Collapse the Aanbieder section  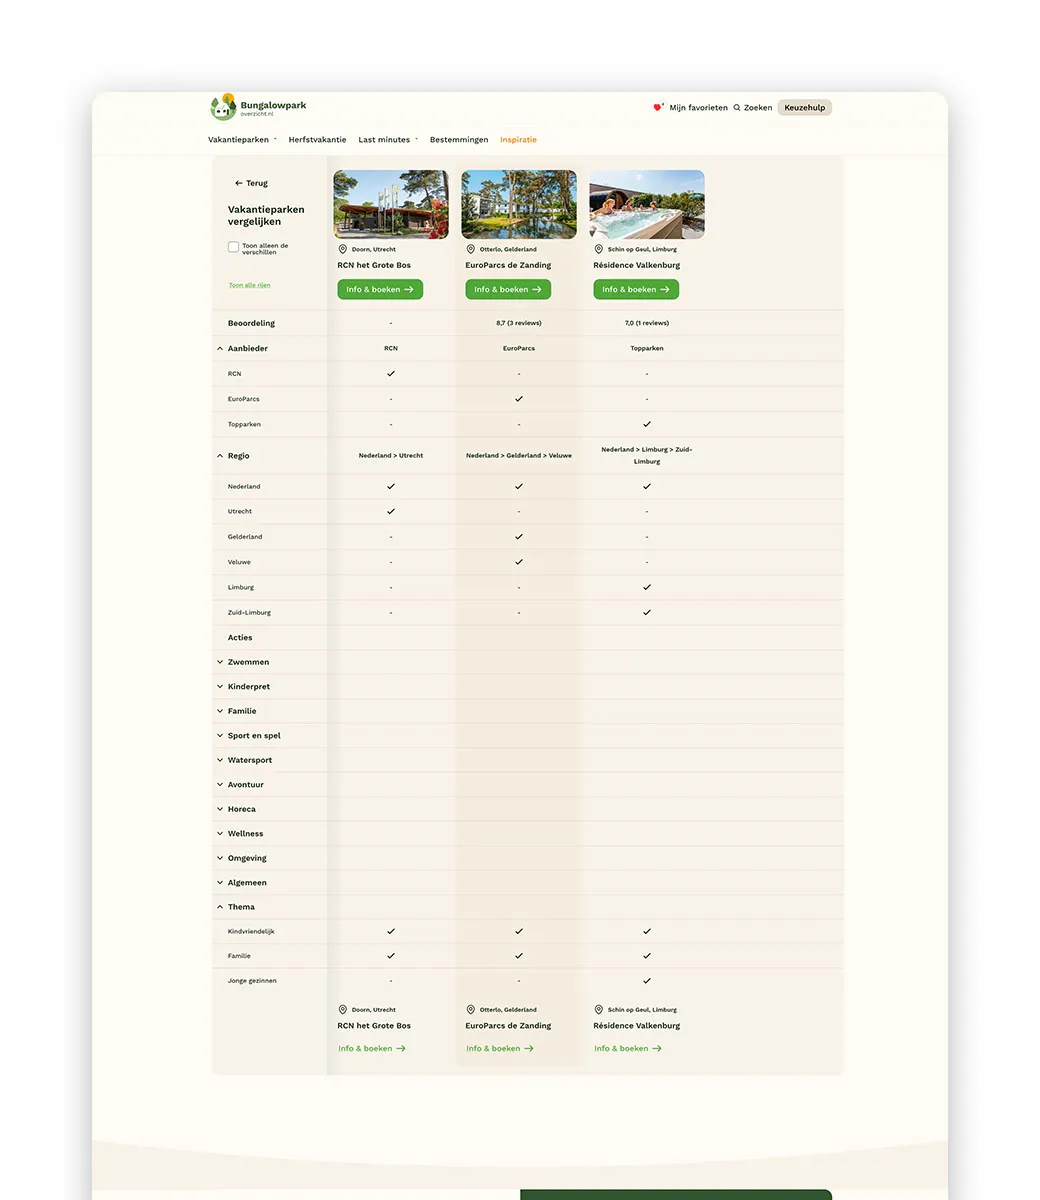pos(220,349)
